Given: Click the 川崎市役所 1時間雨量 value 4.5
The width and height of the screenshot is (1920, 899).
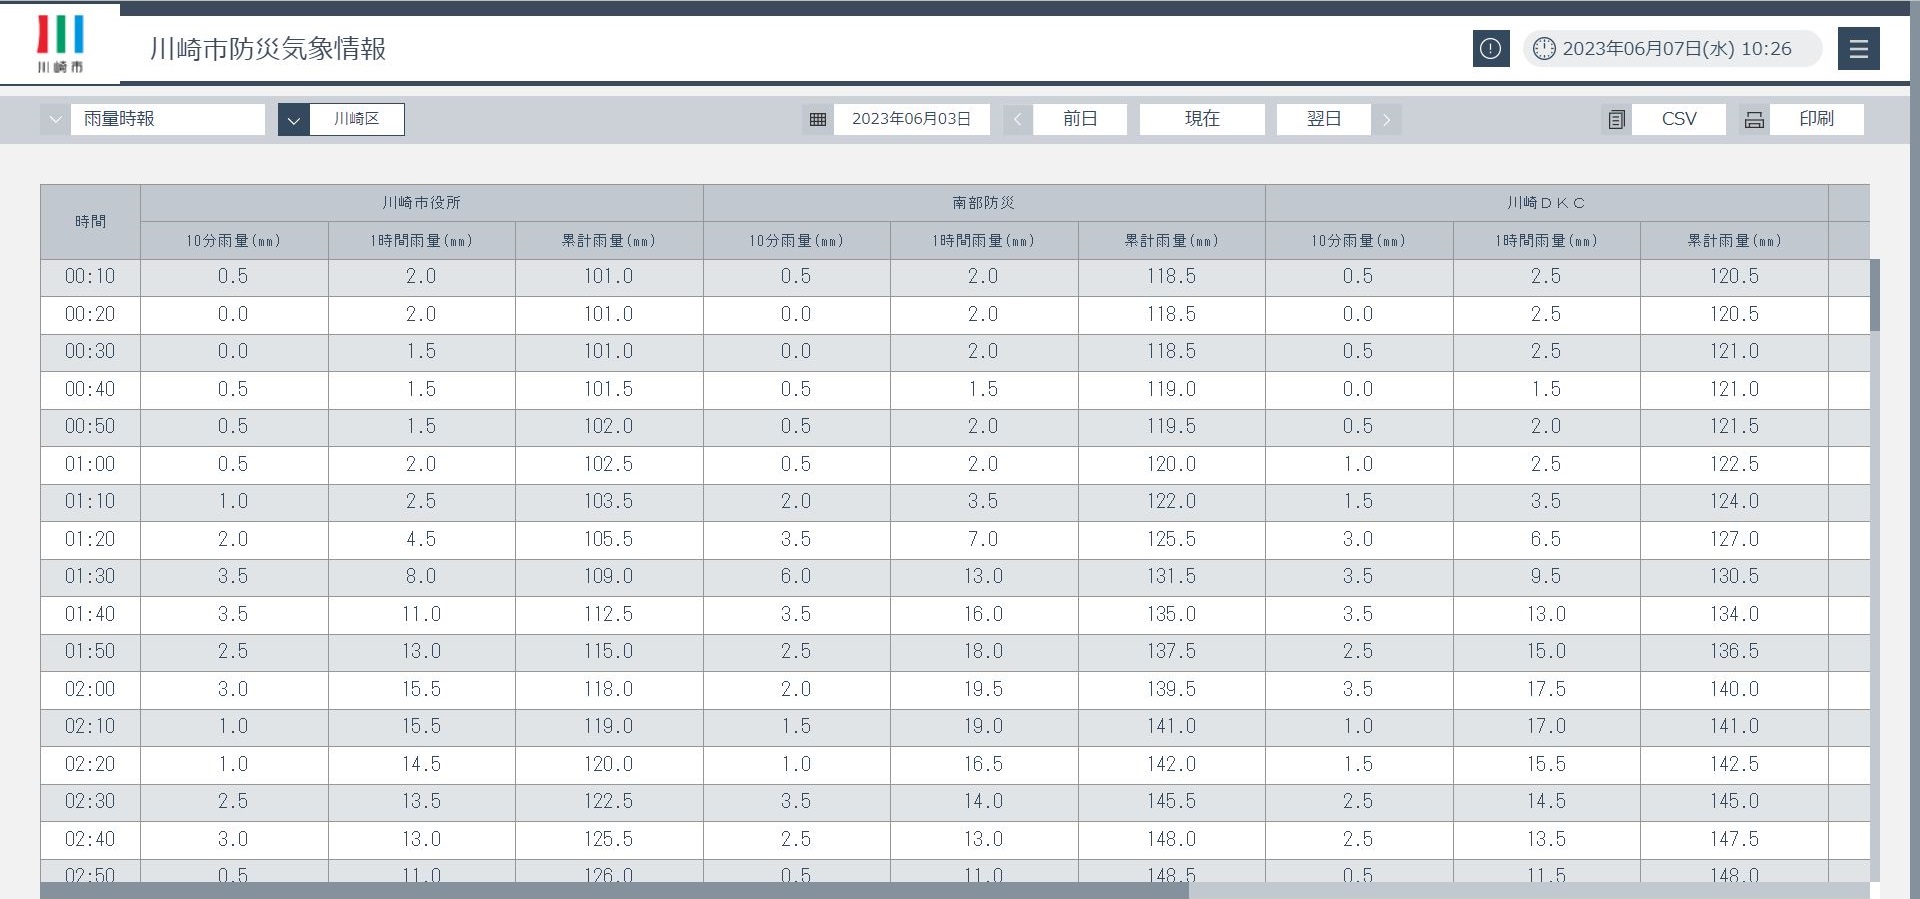Looking at the screenshot, I should [x=421, y=540].
